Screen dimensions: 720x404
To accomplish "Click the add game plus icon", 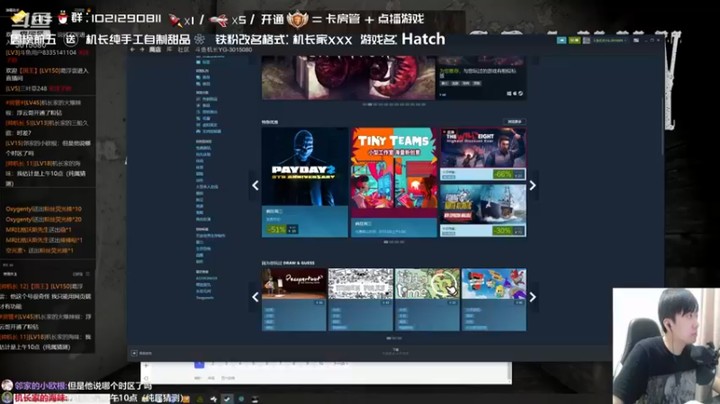I will coord(134,353).
